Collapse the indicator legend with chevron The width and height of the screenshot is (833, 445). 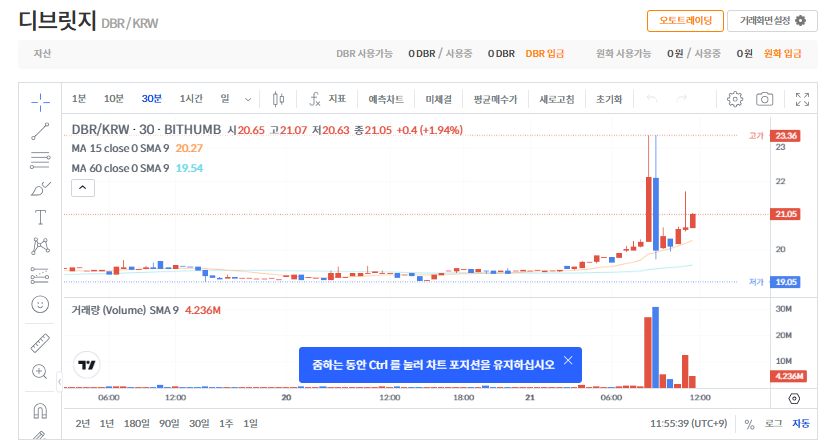[x=83, y=188]
